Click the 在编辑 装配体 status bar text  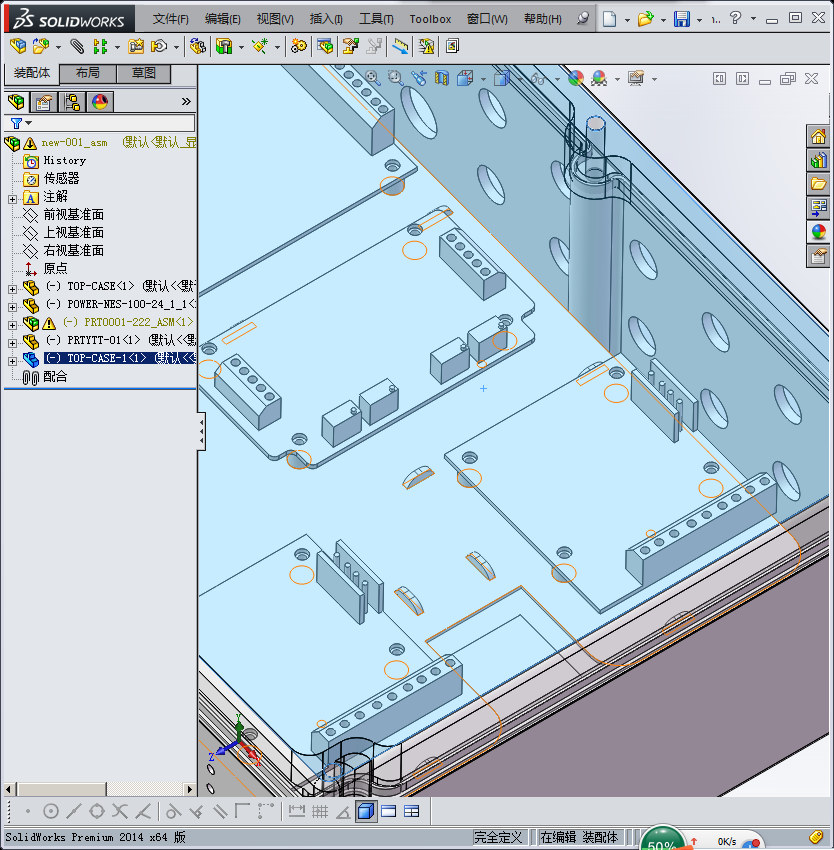pos(579,837)
